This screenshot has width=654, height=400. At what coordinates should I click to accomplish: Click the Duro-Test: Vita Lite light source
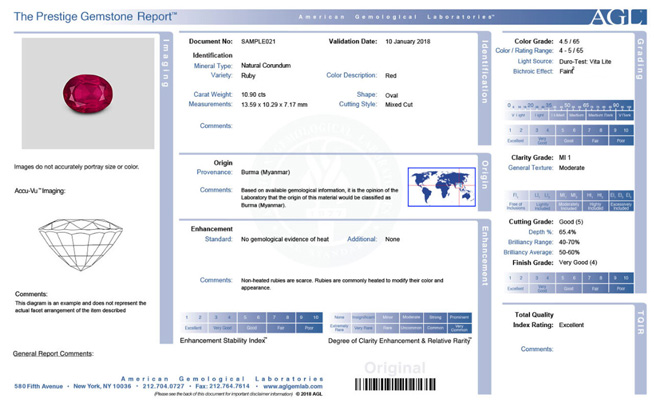[x=585, y=62]
